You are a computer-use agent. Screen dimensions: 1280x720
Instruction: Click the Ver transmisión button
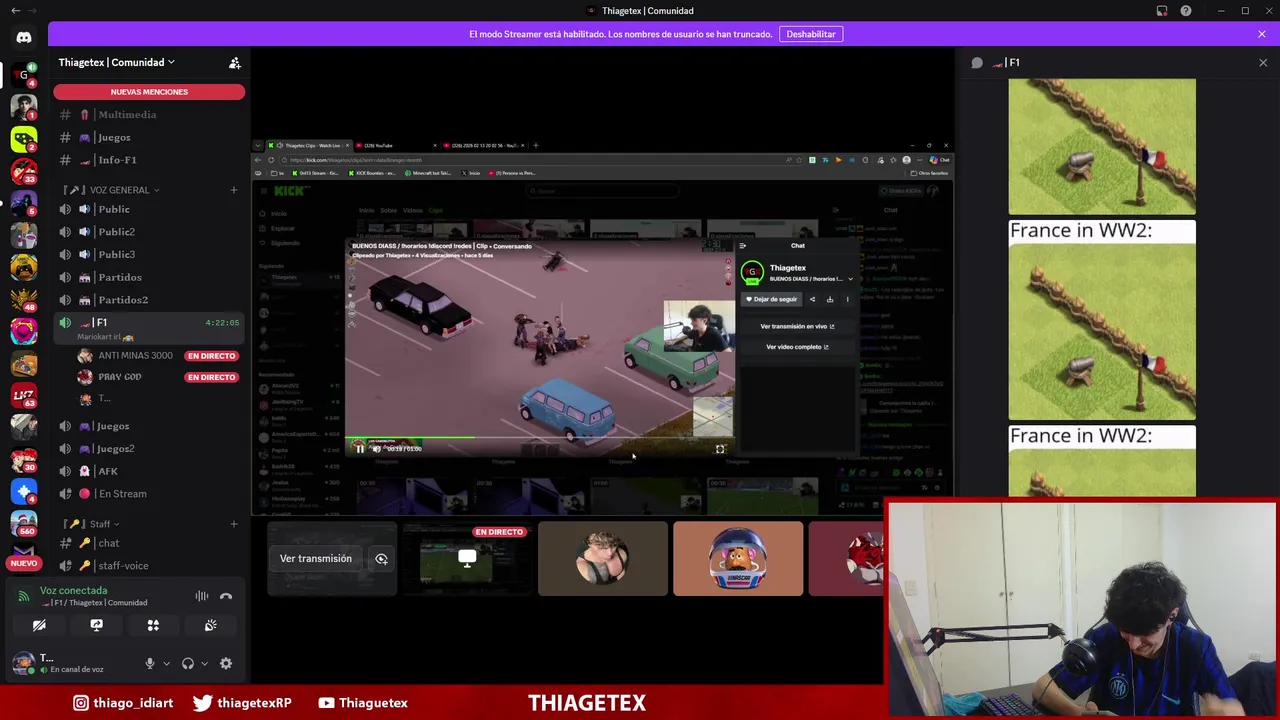(x=316, y=559)
